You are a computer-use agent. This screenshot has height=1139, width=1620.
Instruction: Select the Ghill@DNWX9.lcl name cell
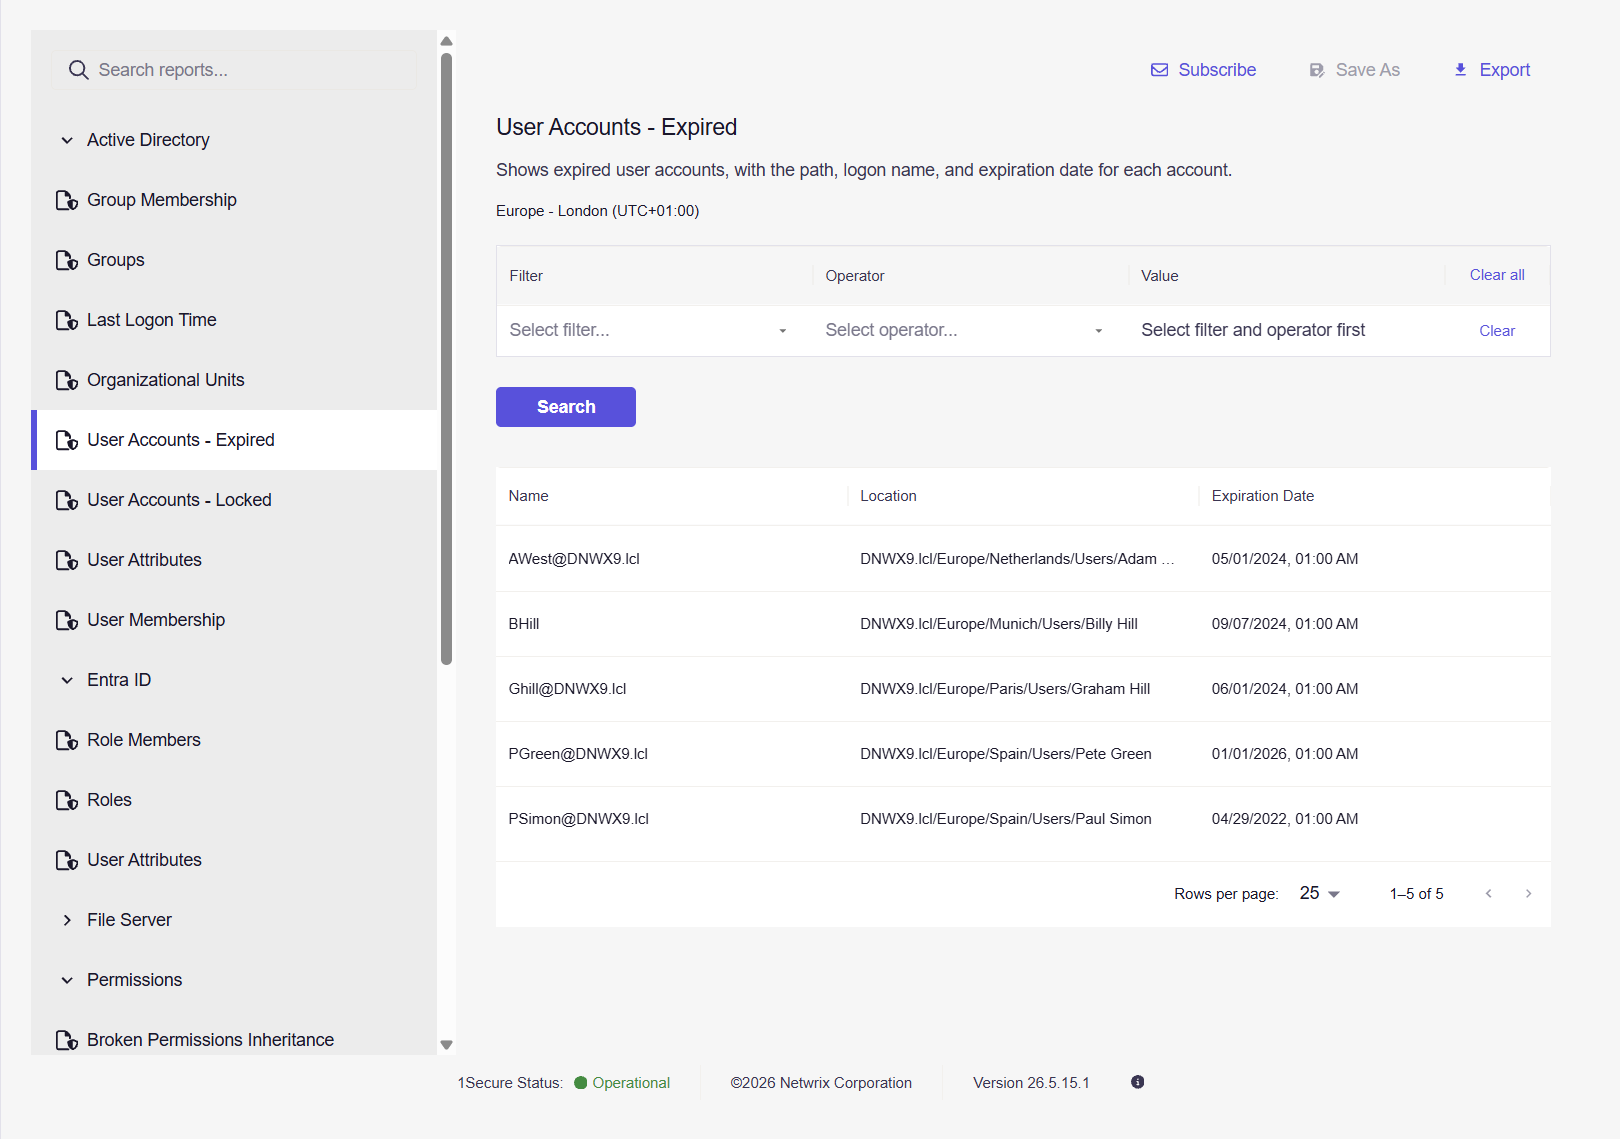click(567, 689)
